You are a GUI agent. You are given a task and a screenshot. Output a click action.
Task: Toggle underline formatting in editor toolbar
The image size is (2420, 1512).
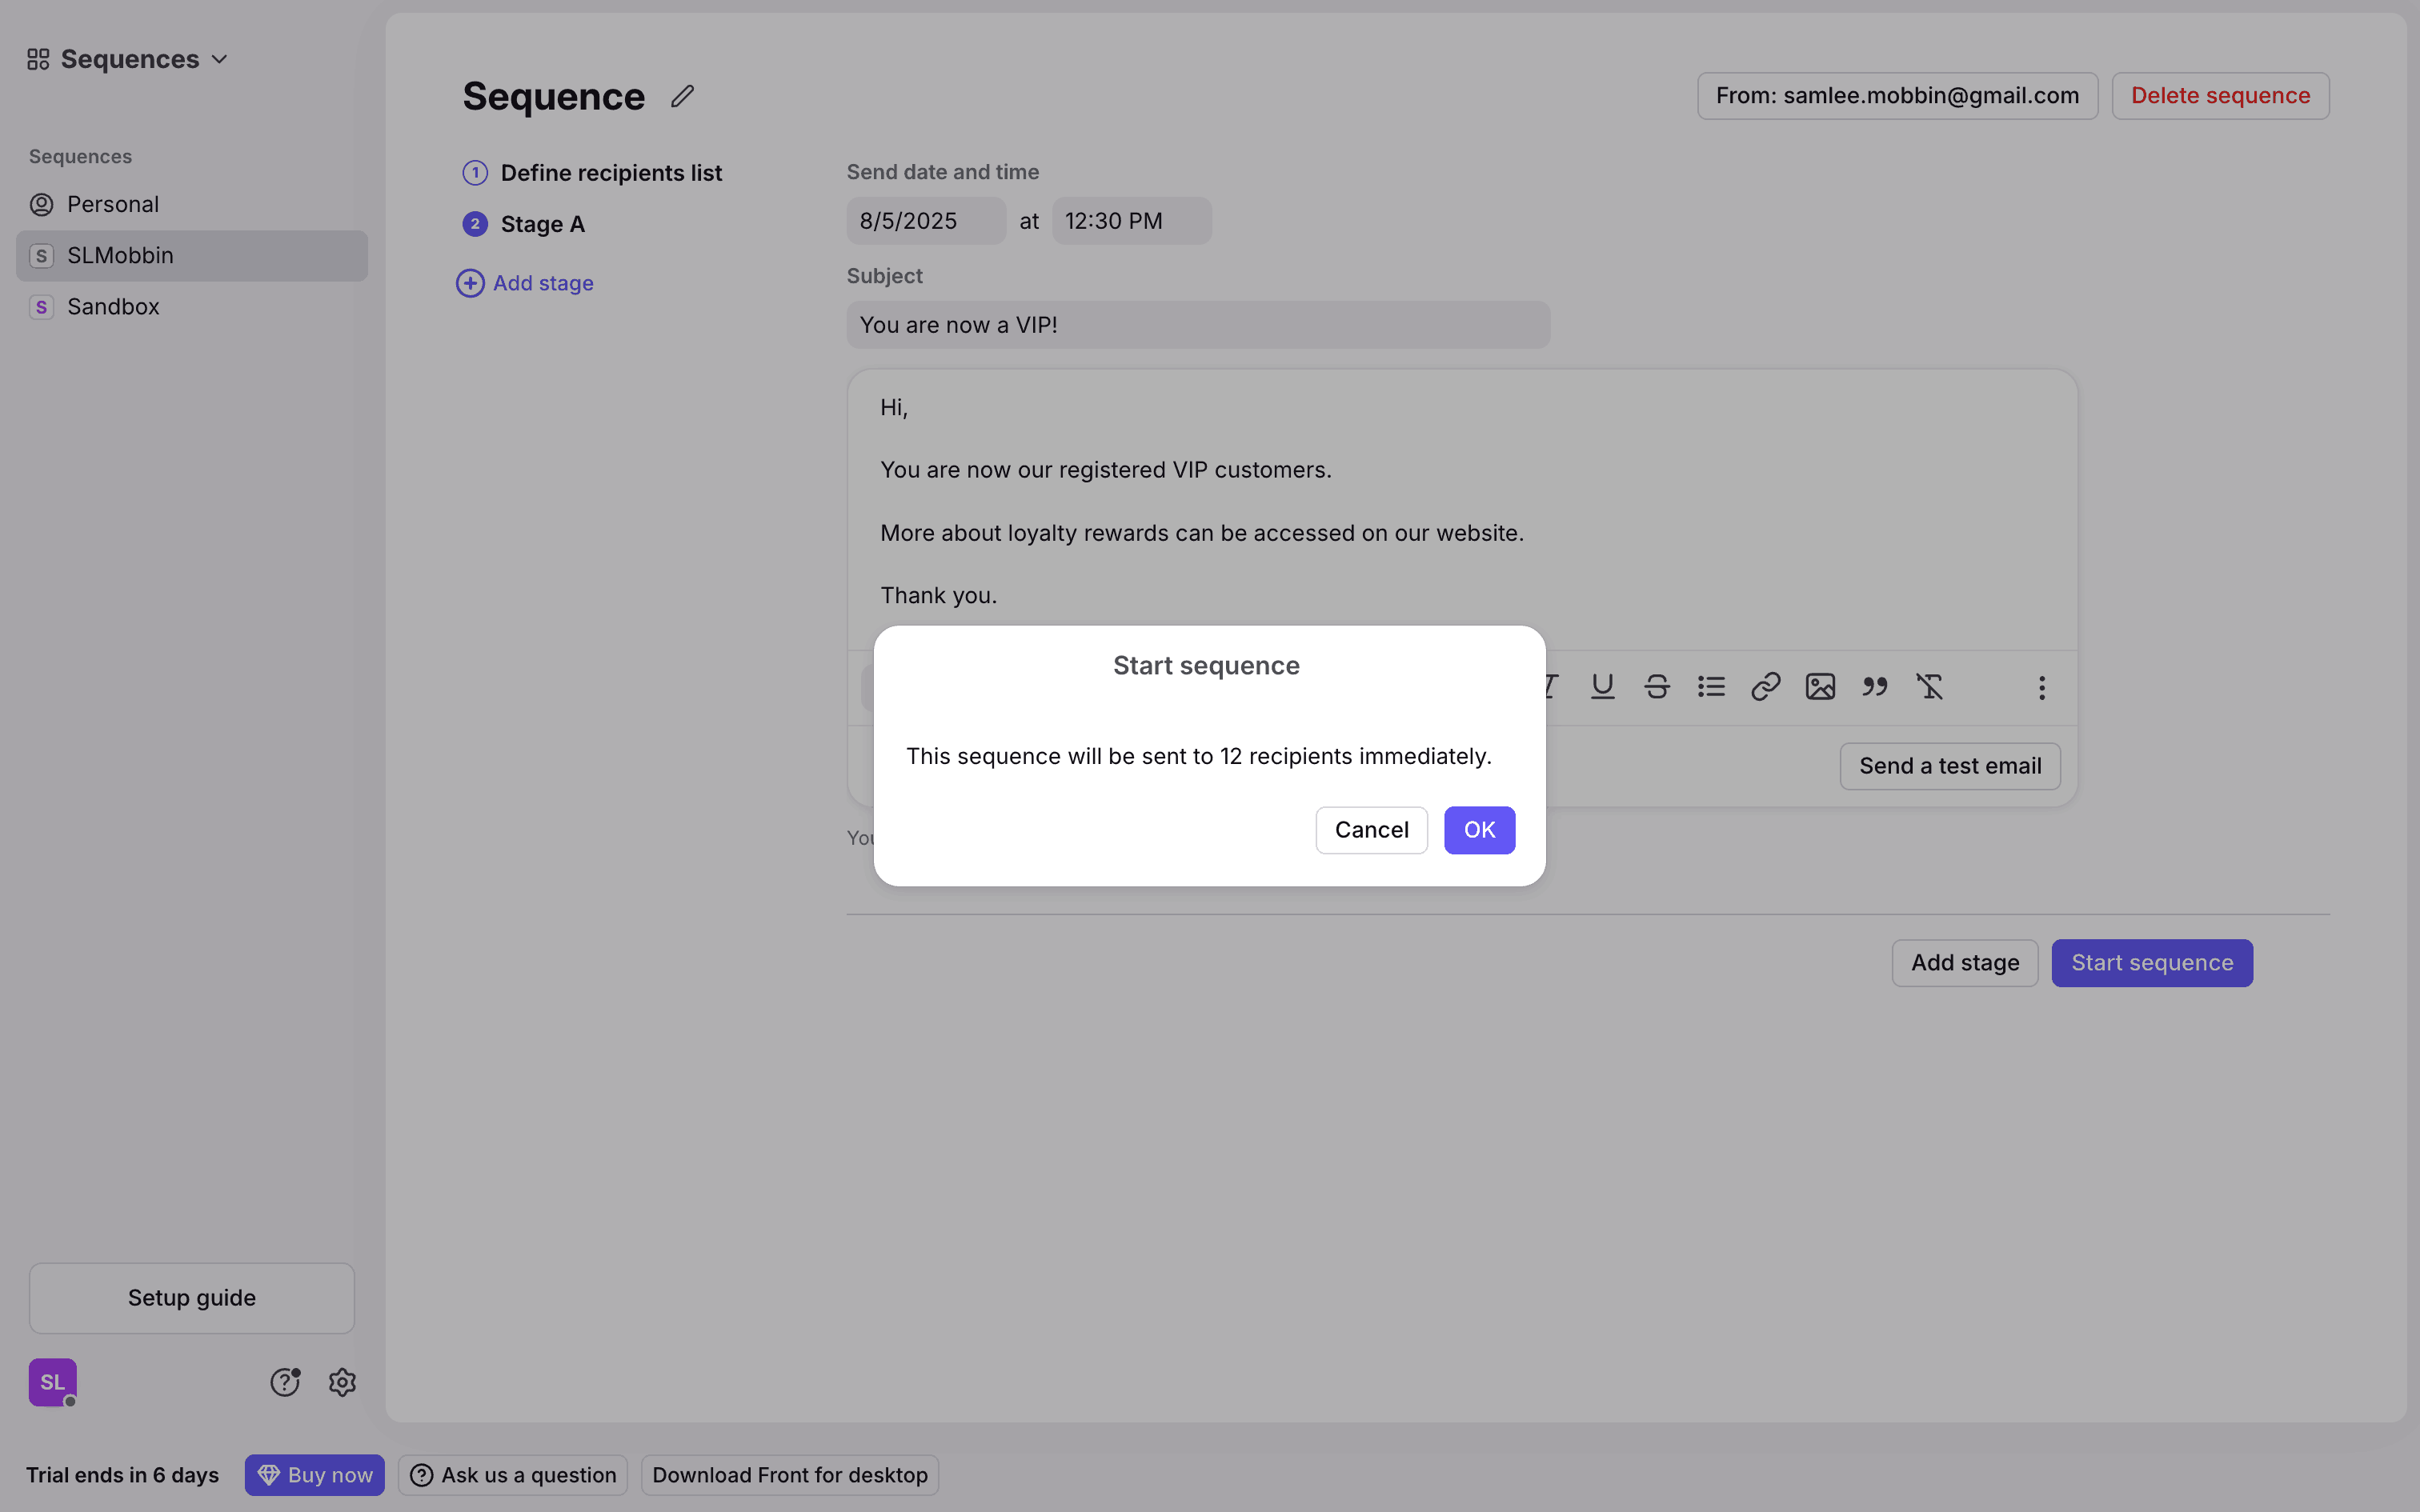[1602, 687]
